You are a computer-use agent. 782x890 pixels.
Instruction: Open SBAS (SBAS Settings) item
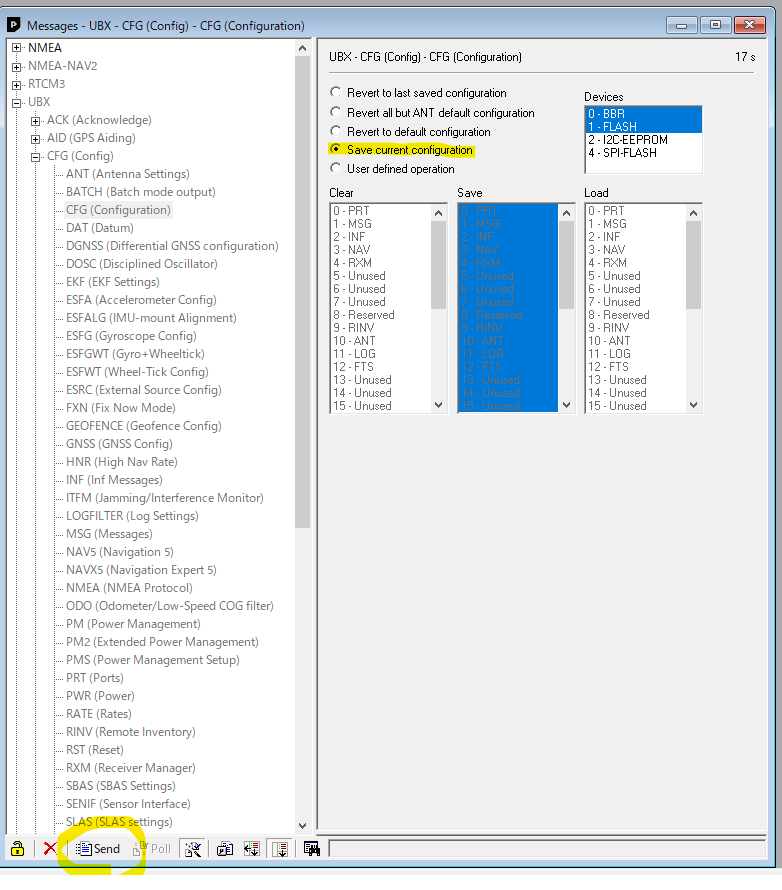click(x=121, y=786)
